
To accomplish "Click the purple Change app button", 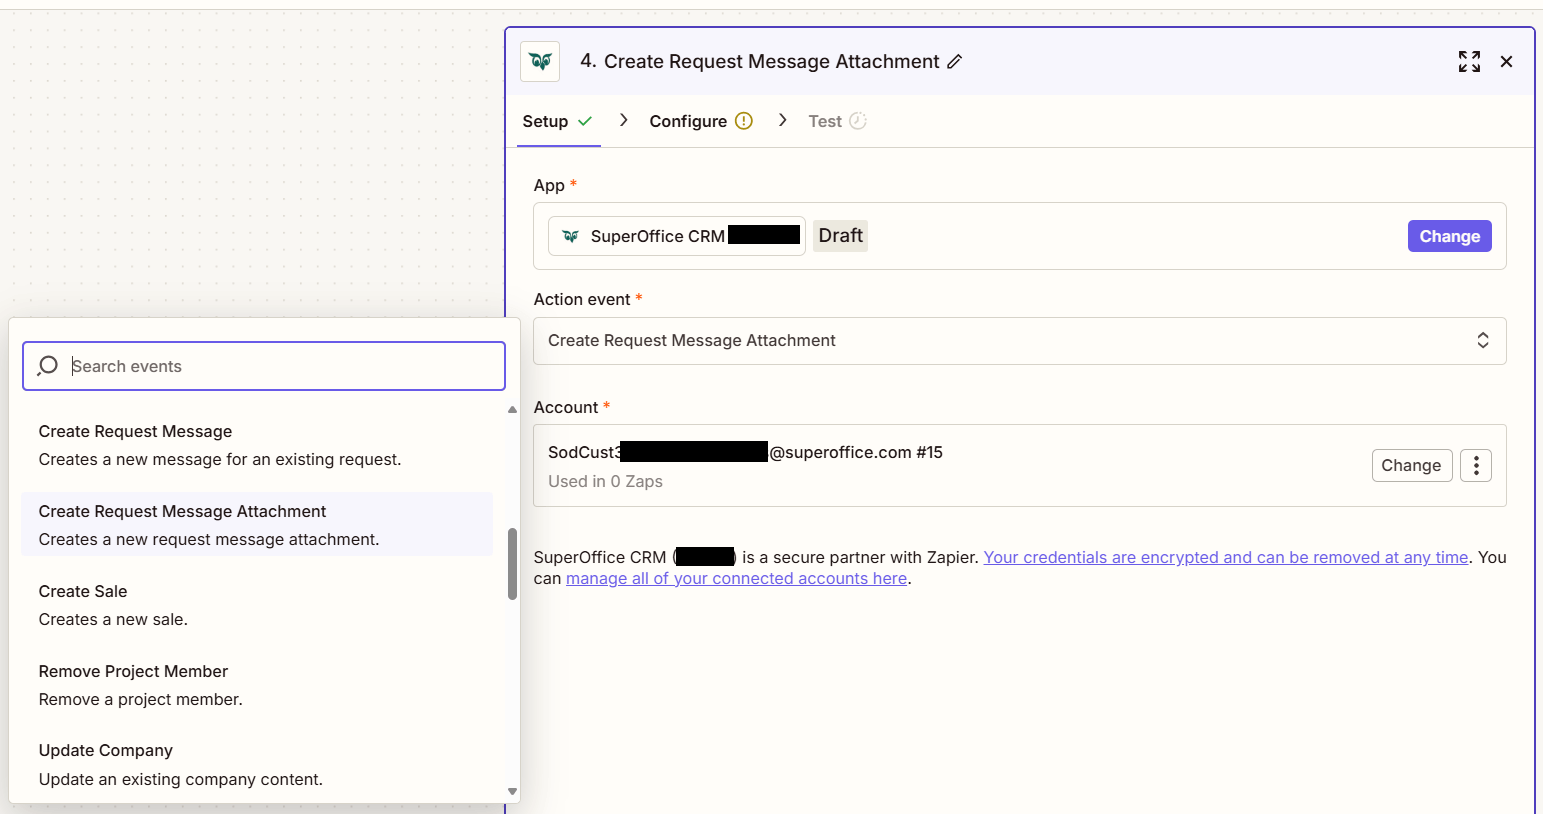I will pyautogui.click(x=1449, y=236).
